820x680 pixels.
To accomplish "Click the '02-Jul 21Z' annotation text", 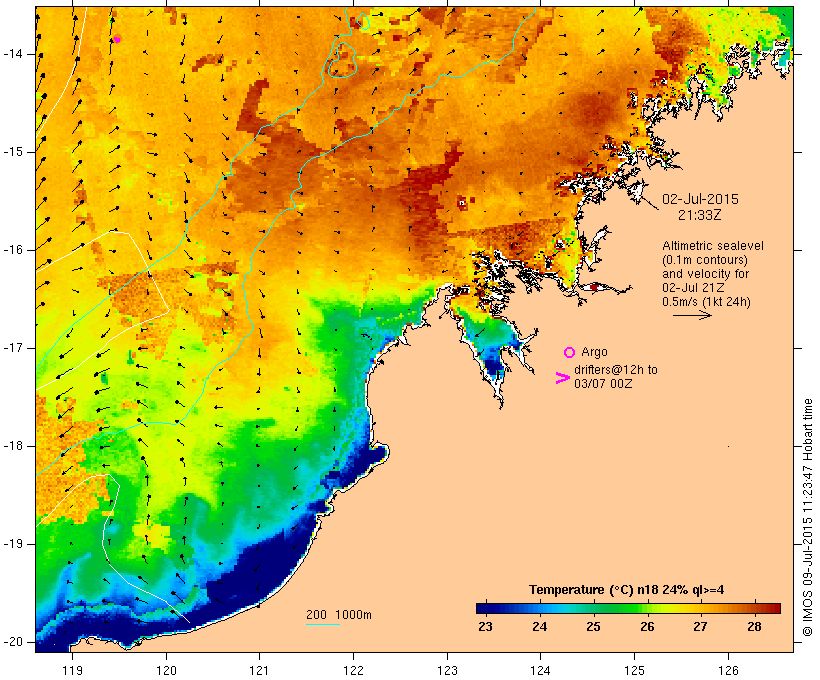I will click(693, 288).
